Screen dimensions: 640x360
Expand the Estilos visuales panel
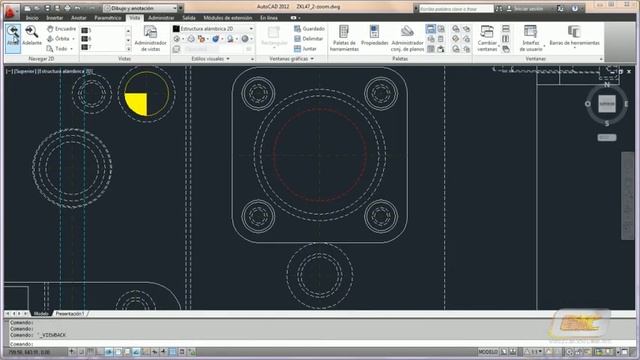[x=210, y=59]
